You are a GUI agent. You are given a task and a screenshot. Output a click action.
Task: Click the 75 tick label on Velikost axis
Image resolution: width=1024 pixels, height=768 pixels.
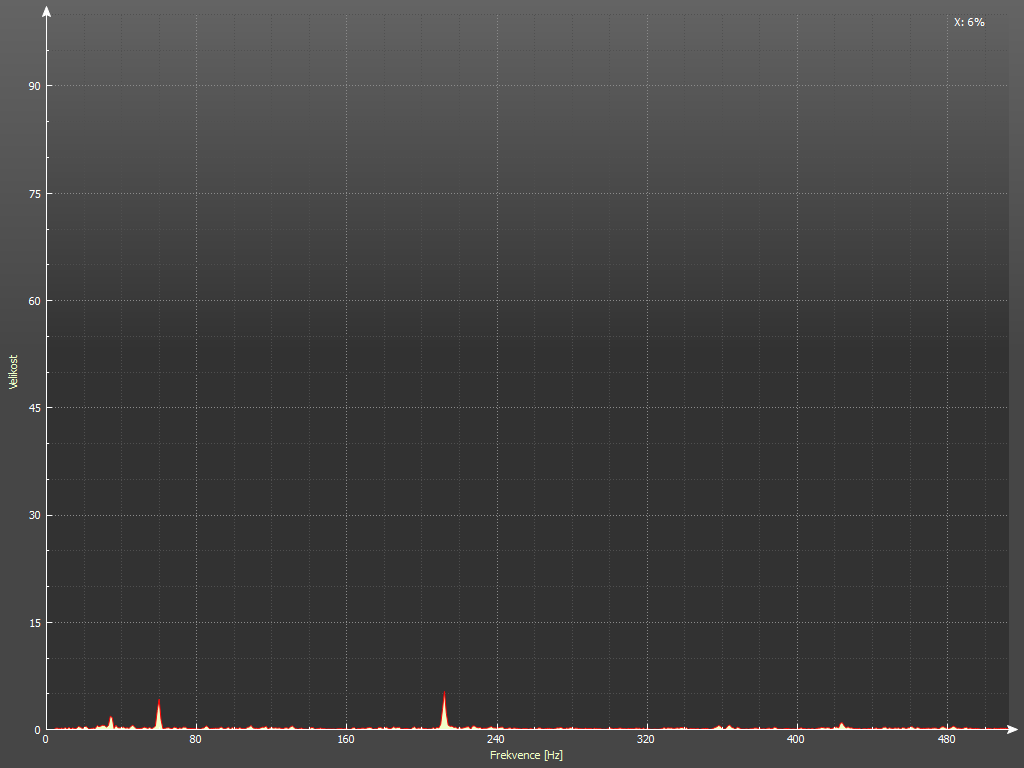(x=34, y=193)
